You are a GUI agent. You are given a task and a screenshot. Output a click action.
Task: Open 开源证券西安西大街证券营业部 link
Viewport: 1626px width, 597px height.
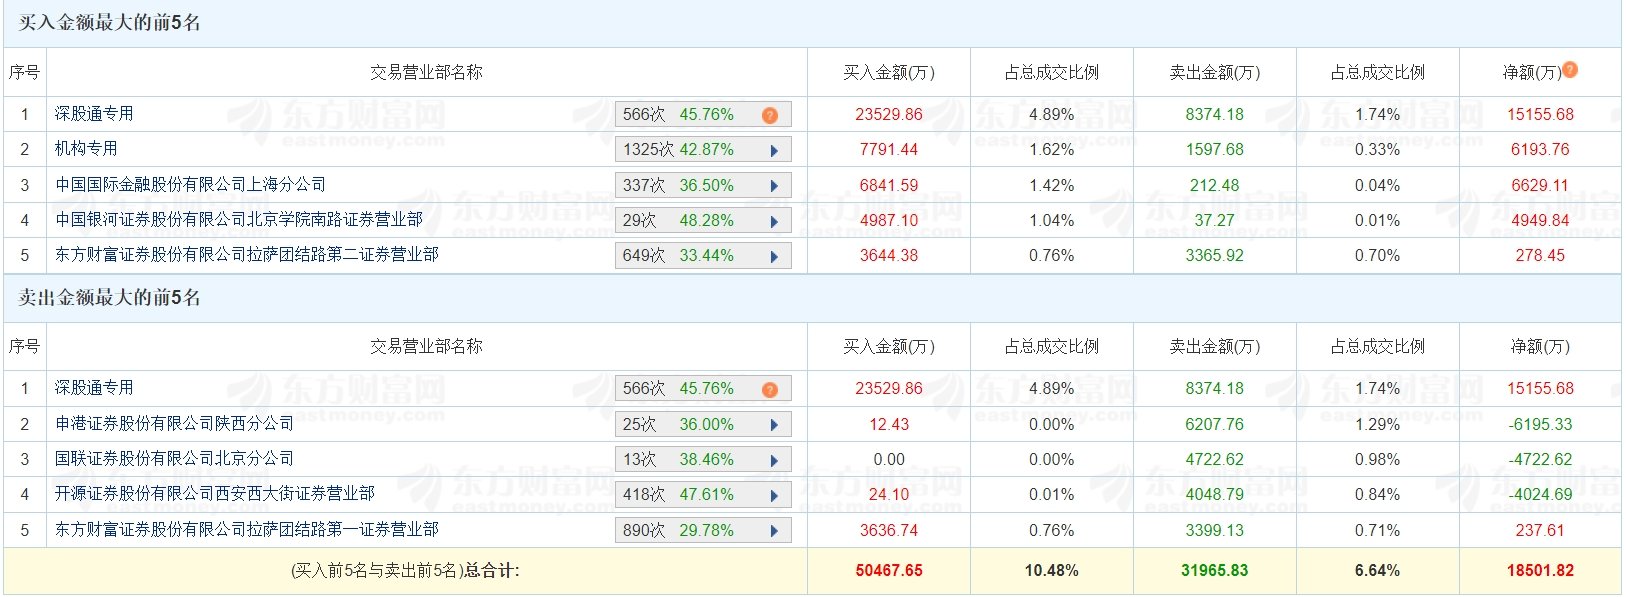214,493
